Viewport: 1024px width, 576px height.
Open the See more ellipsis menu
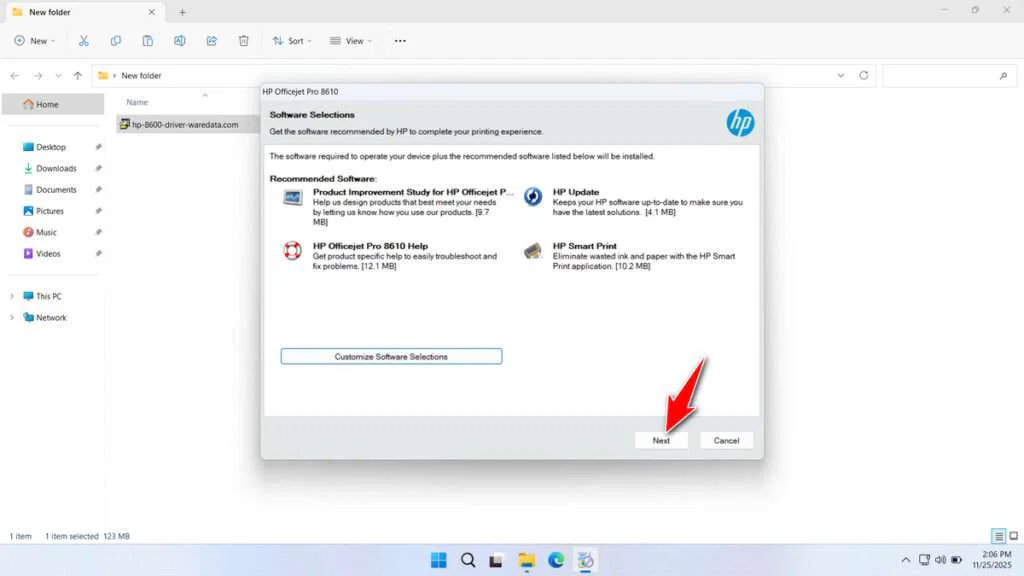click(399, 40)
